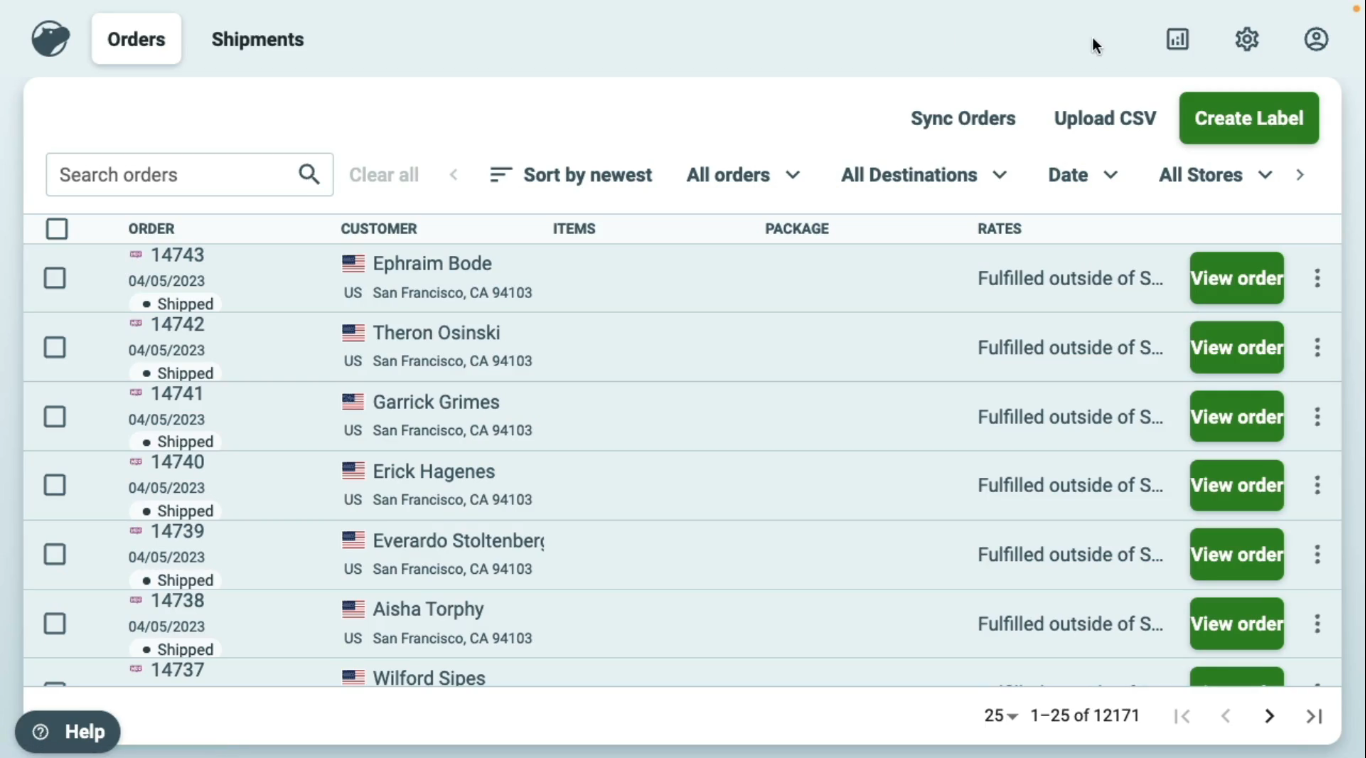This screenshot has height=758, width=1366.
Task: Click the sort icon beside Sort by newest
Action: (x=501, y=175)
